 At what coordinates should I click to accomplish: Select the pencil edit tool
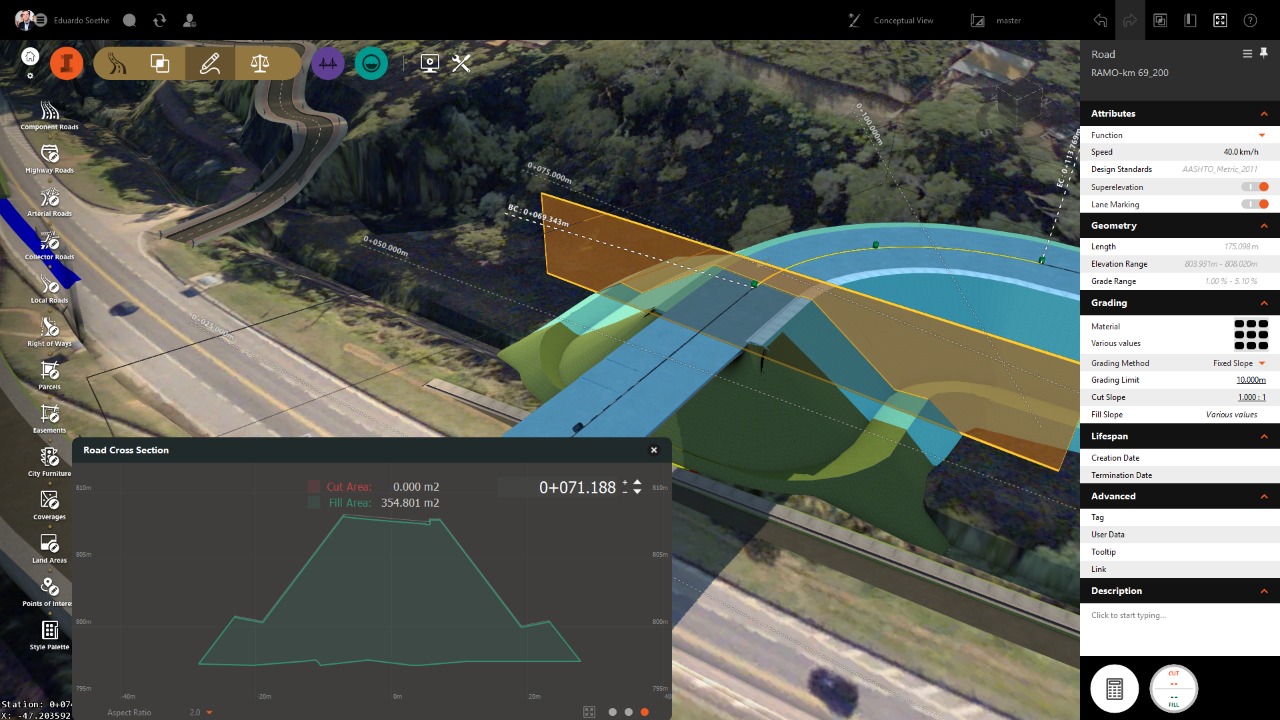coord(210,63)
